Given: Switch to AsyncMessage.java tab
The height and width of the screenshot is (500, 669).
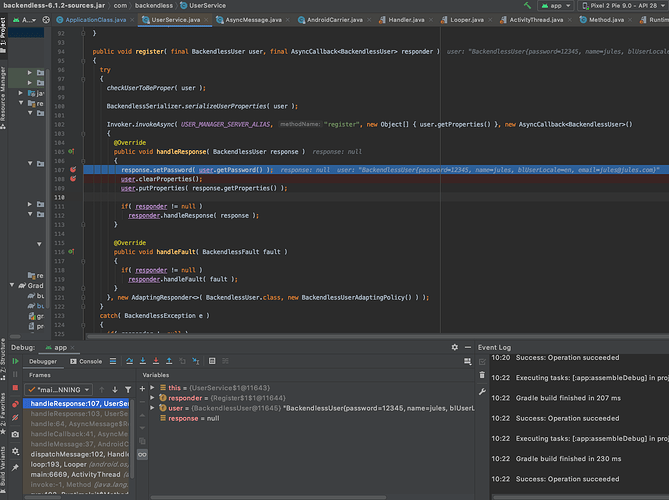Looking at the screenshot, I should [x=253, y=20].
